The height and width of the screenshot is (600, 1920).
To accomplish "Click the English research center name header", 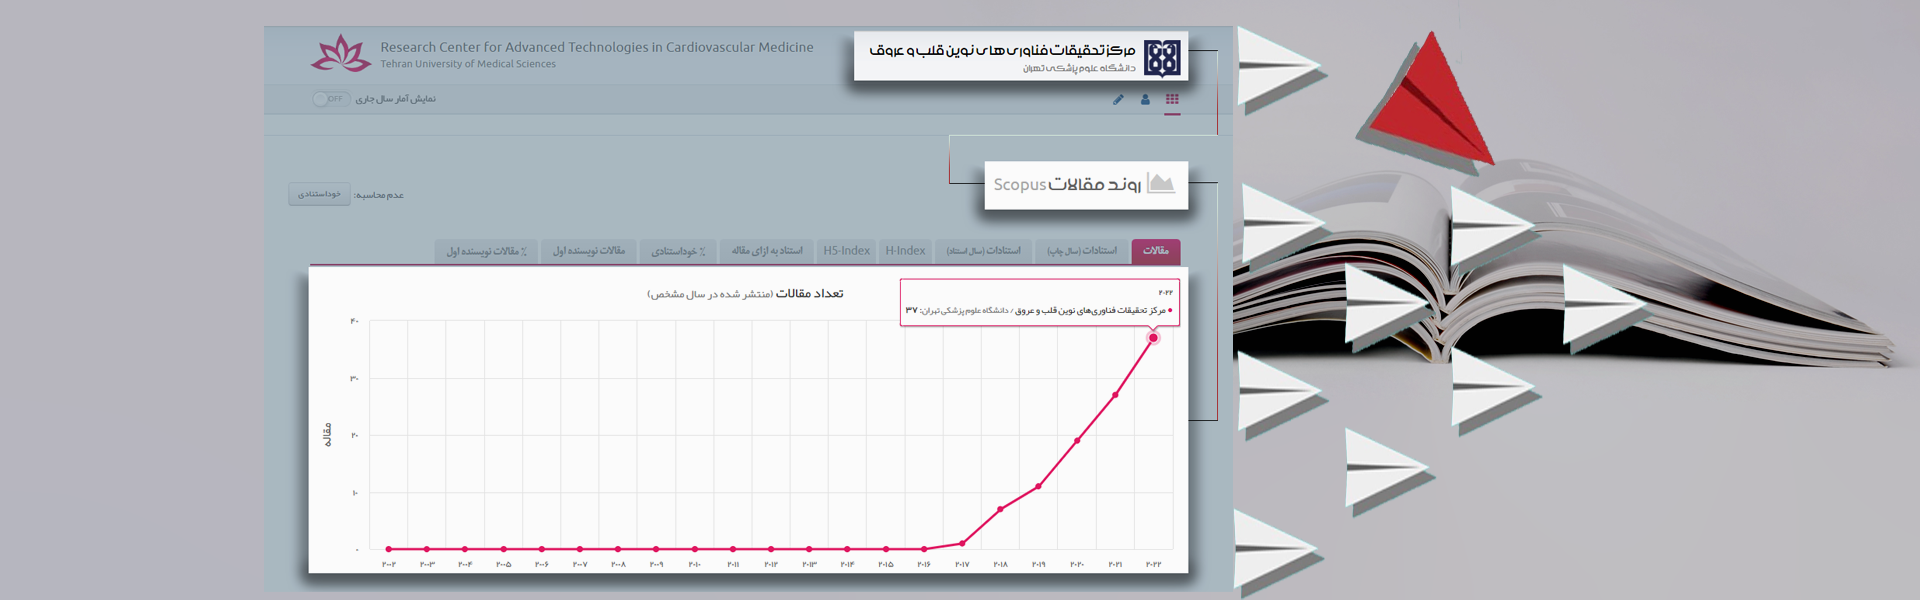I will tap(597, 47).
